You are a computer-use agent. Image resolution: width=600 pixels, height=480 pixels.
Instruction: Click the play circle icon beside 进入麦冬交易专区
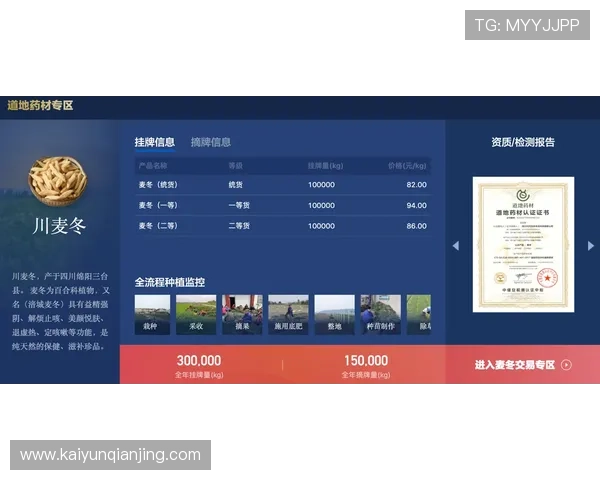(x=566, y=365)
